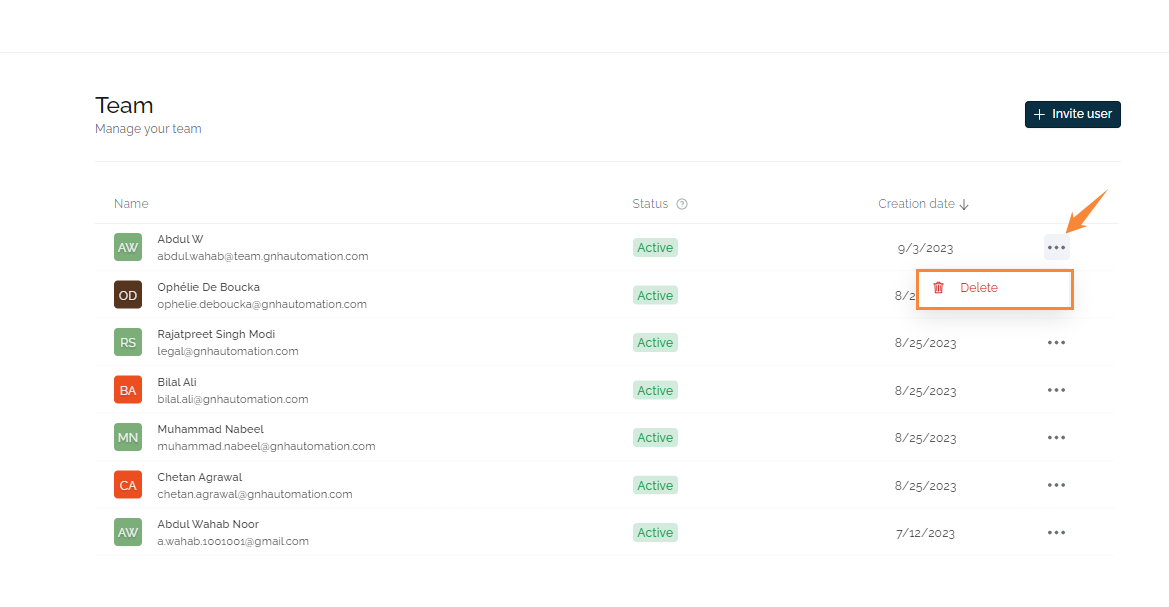Image resolution: width=1169 pixels, height=607 pixels.
Task: Click the Status help question mark icon
Action: [682, 204]
